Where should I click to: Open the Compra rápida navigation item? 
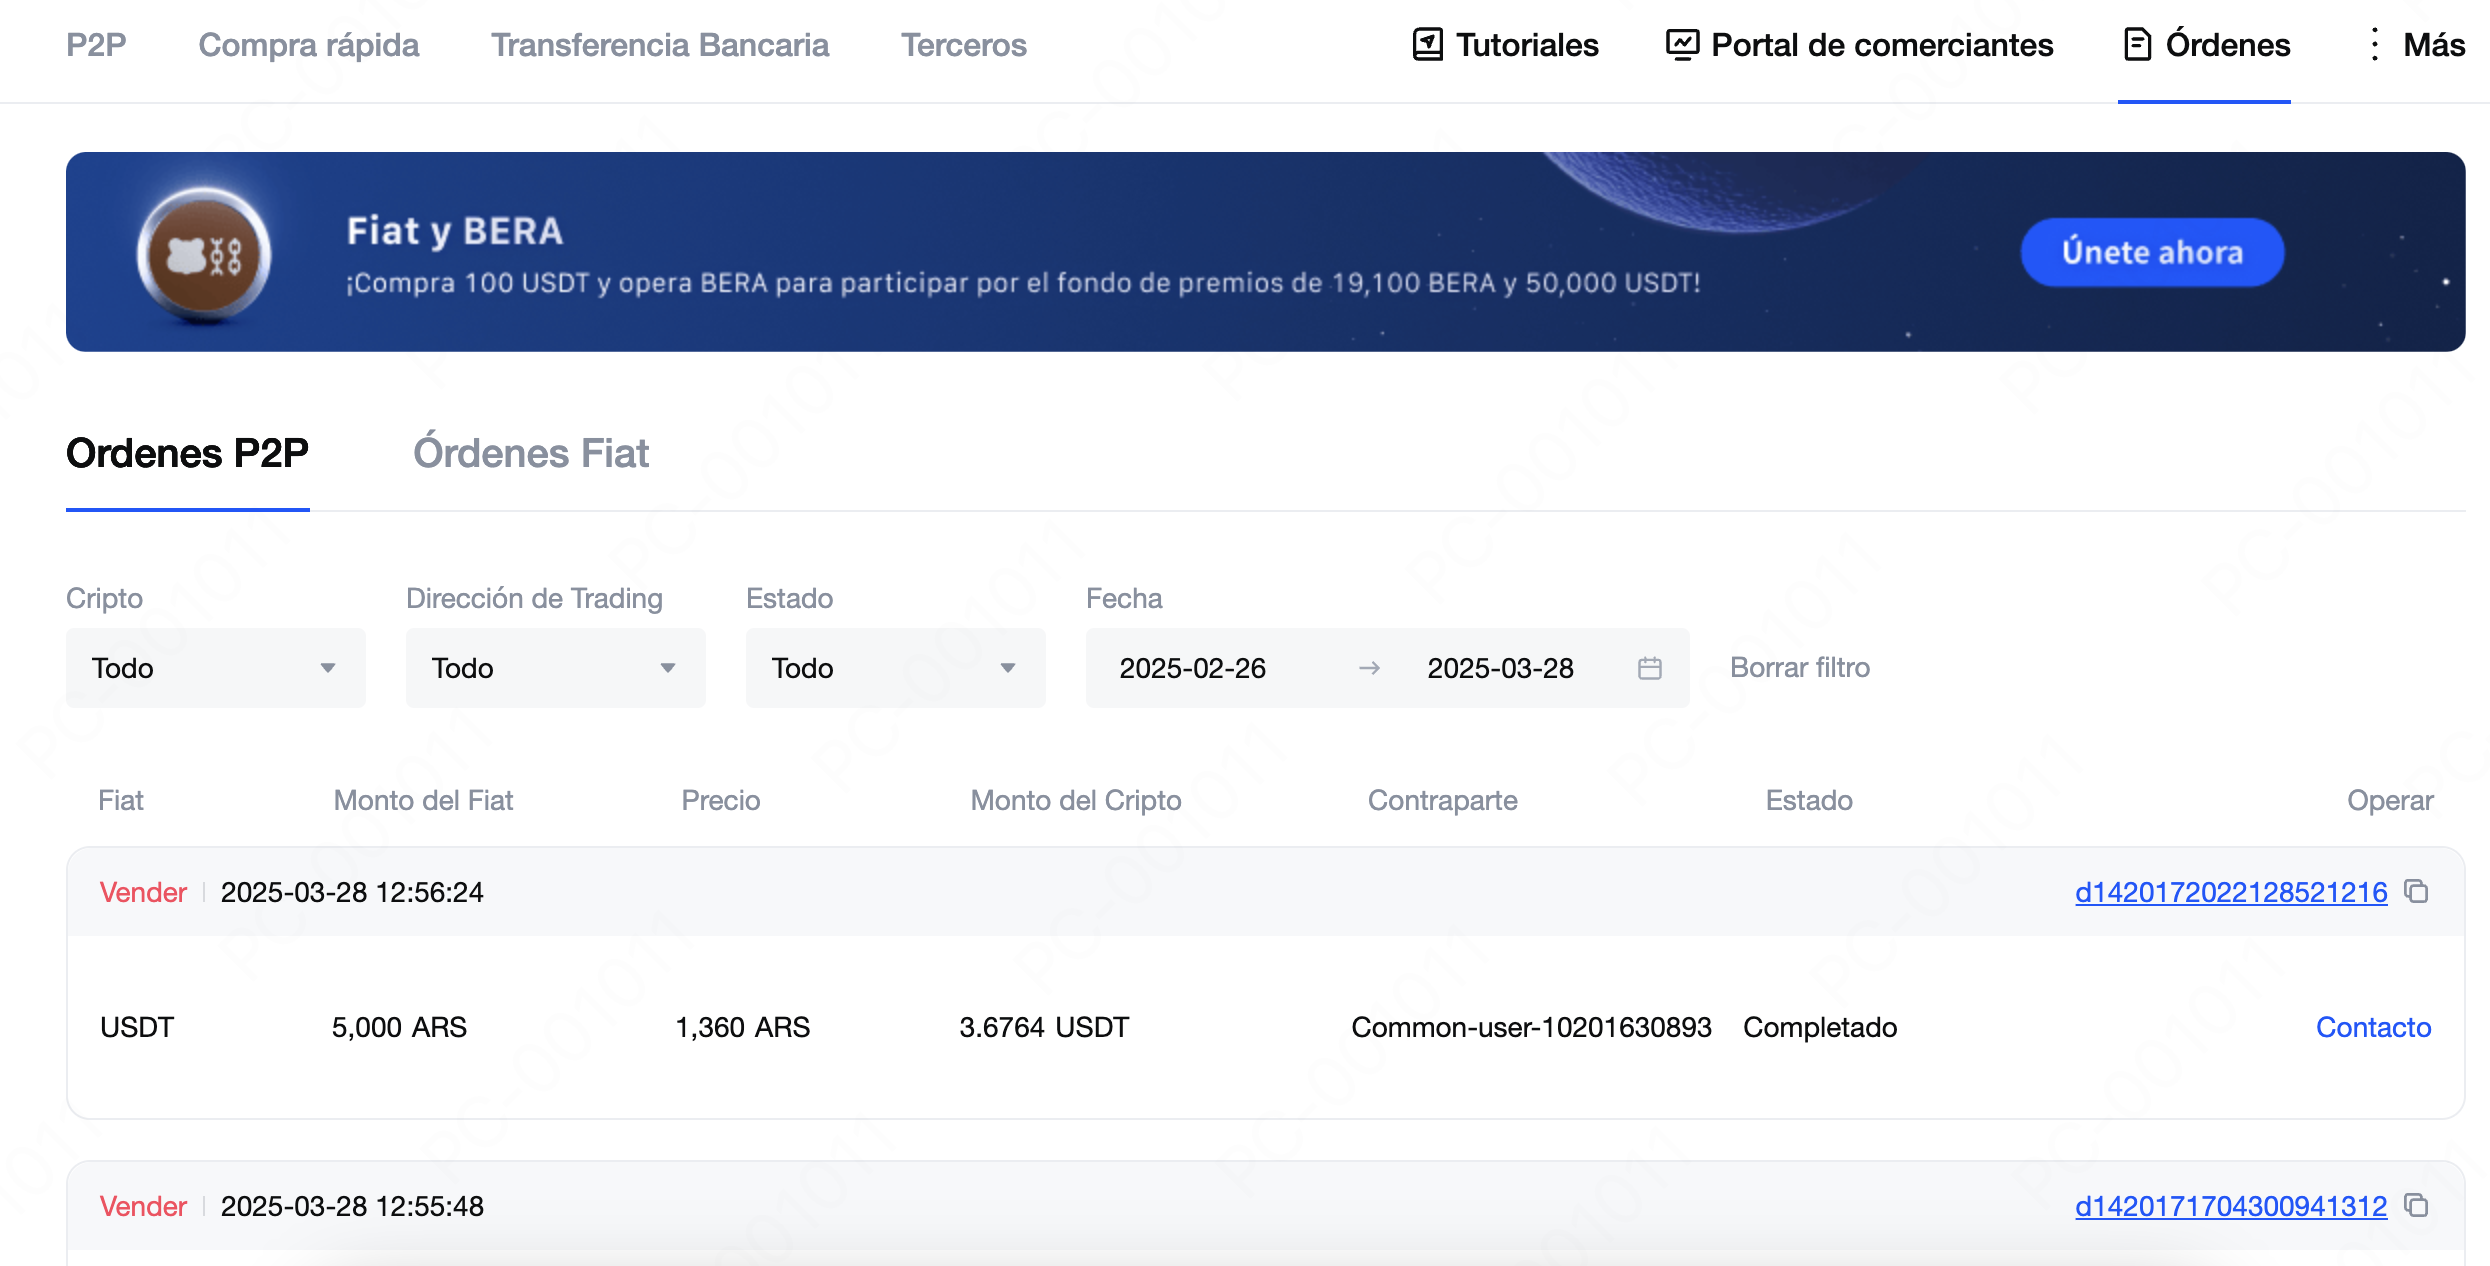(x=309, y=45)
